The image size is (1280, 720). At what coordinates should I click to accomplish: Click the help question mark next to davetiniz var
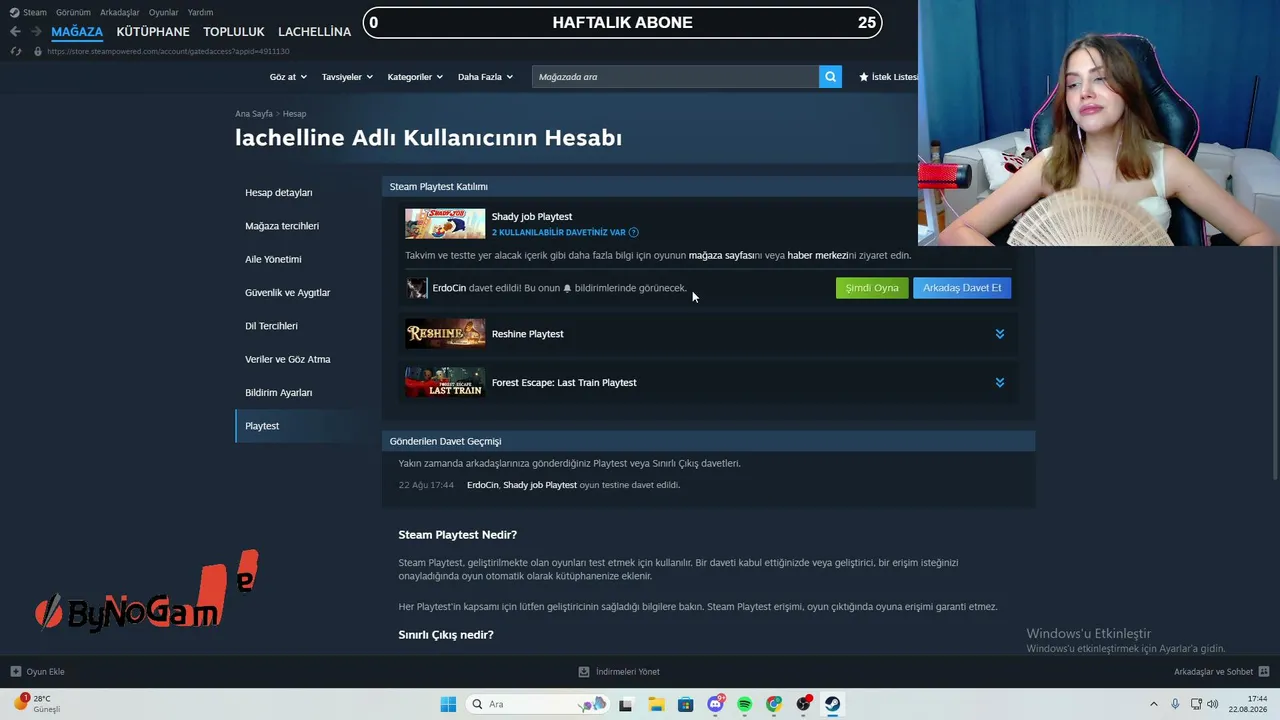tap(634, 232)
